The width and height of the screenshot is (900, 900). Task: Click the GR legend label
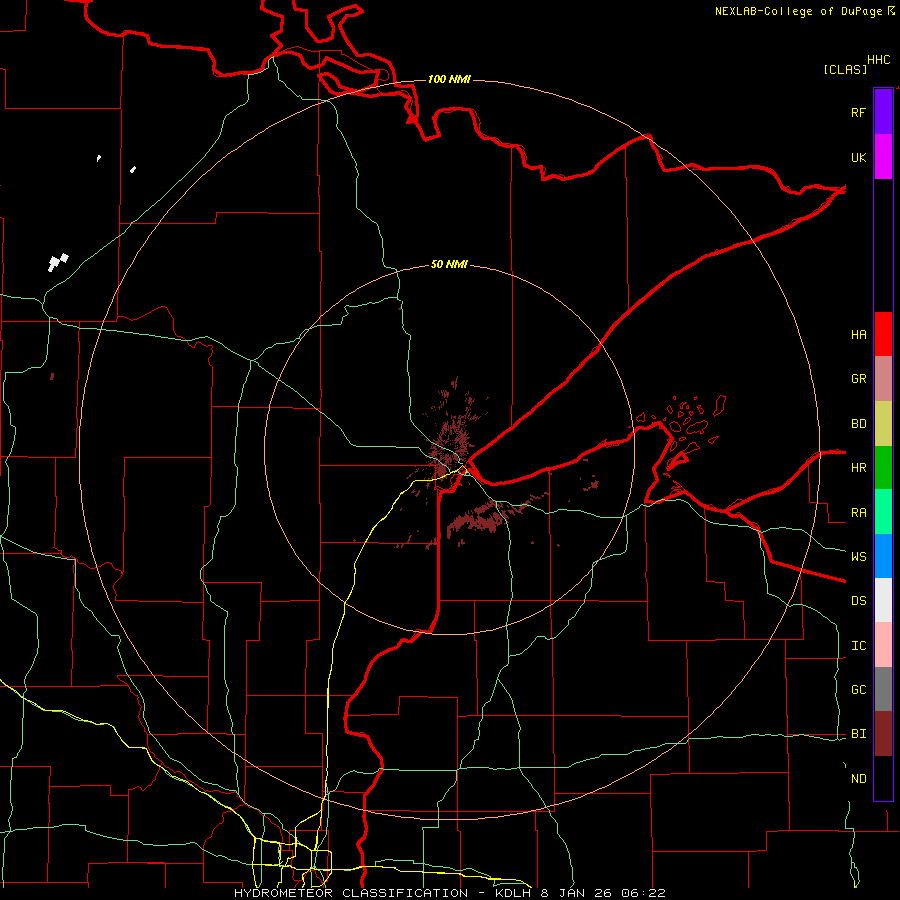click(x=858, y=379)
